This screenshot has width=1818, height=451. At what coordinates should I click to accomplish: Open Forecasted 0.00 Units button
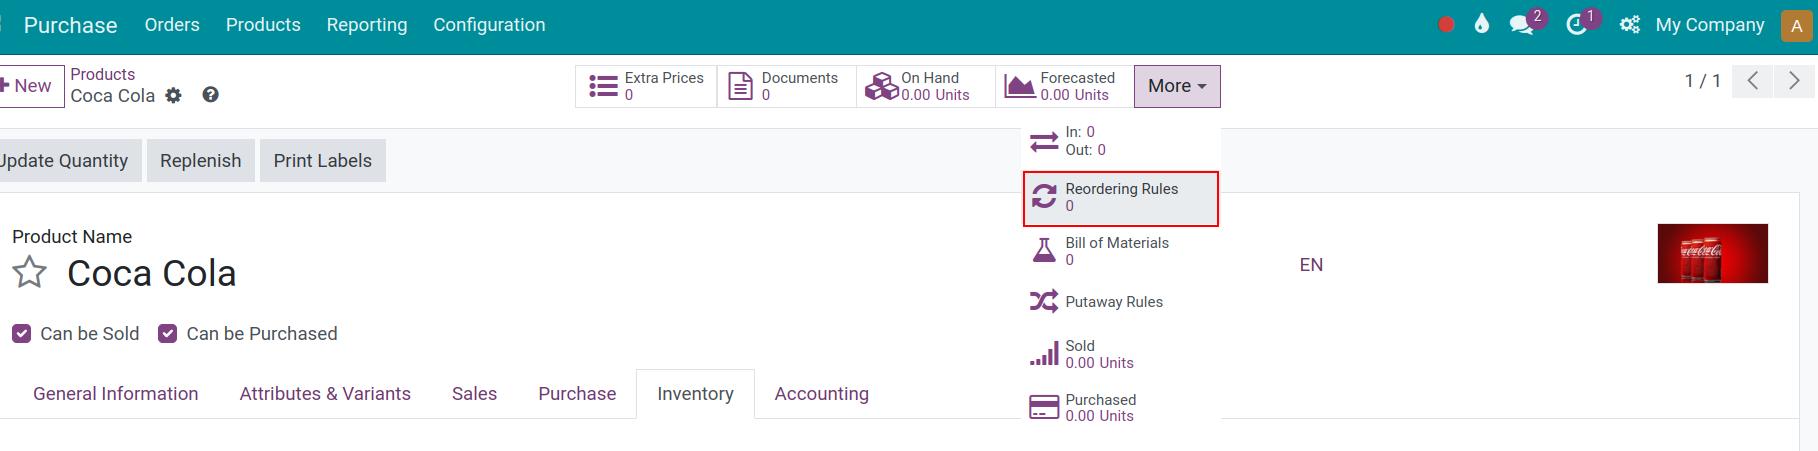[x=1064, y=86]
